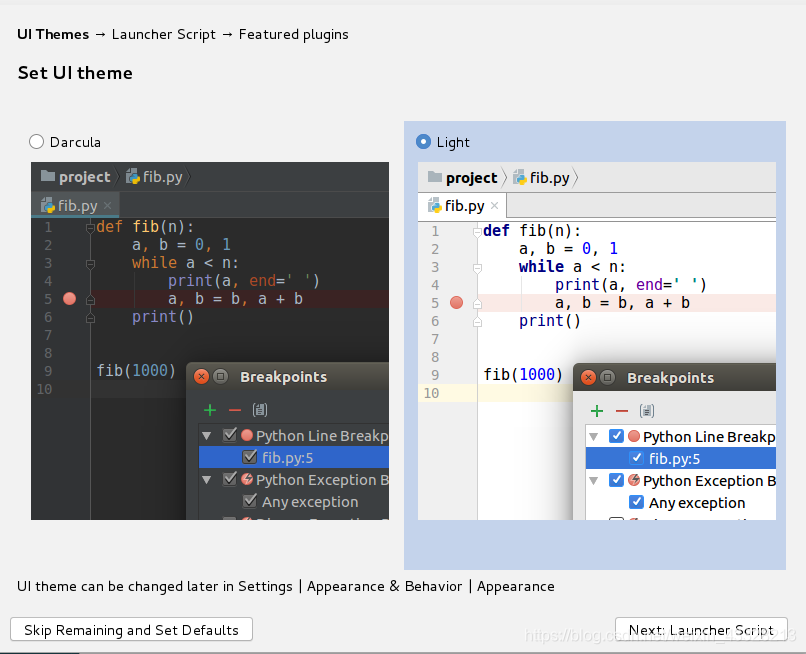Click Featured plugins breadcrumb step

[x=294, y=34]
